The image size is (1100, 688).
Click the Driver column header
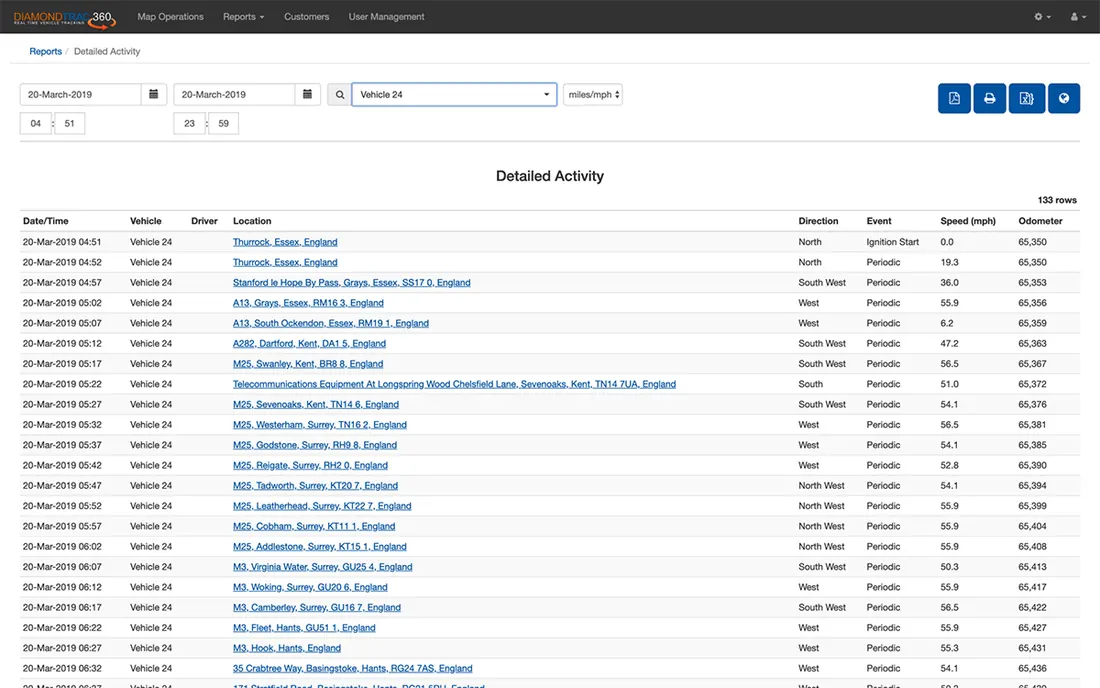click(x=204, y=221)
